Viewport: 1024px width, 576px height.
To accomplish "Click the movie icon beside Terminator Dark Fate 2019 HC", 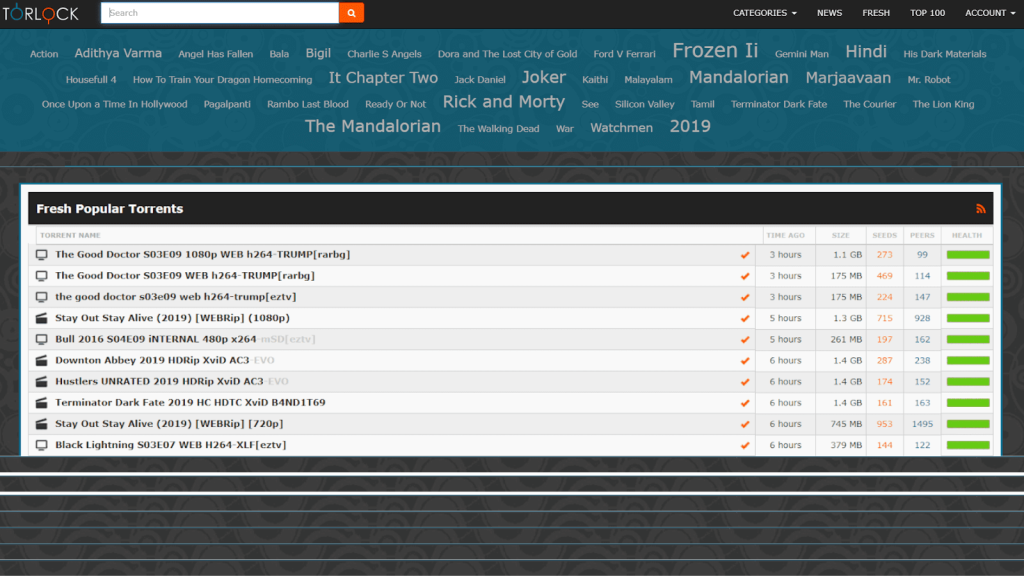I will [x=42, y=402].
